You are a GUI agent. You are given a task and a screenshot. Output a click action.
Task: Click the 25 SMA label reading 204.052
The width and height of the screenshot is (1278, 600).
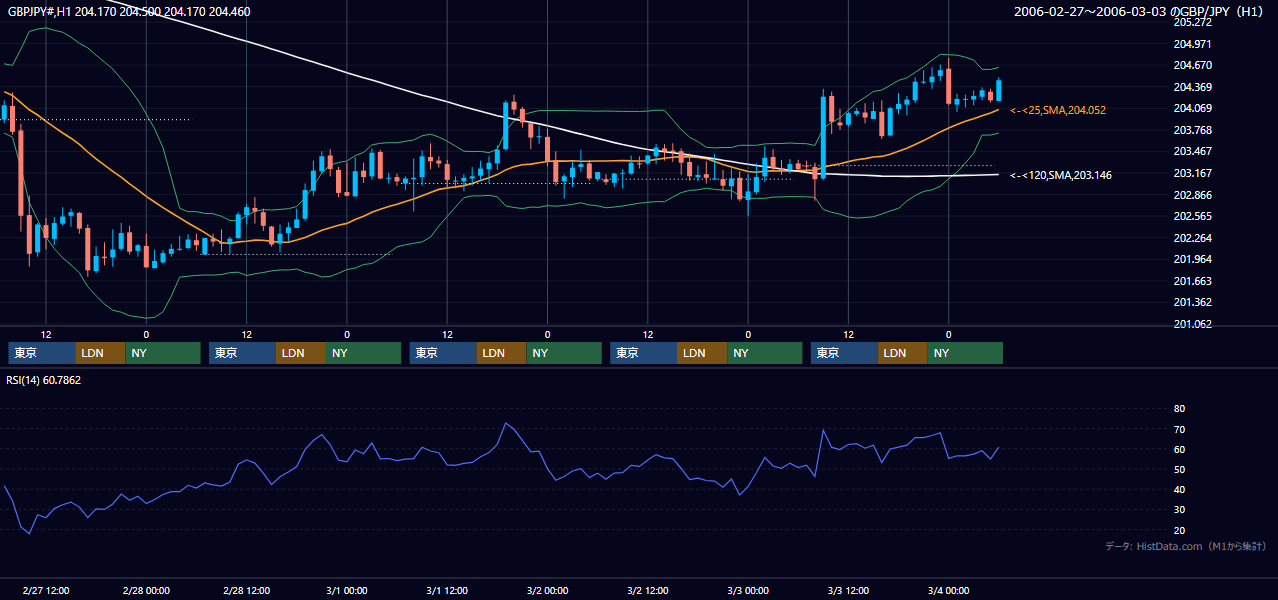click(x=1058, y=110)
